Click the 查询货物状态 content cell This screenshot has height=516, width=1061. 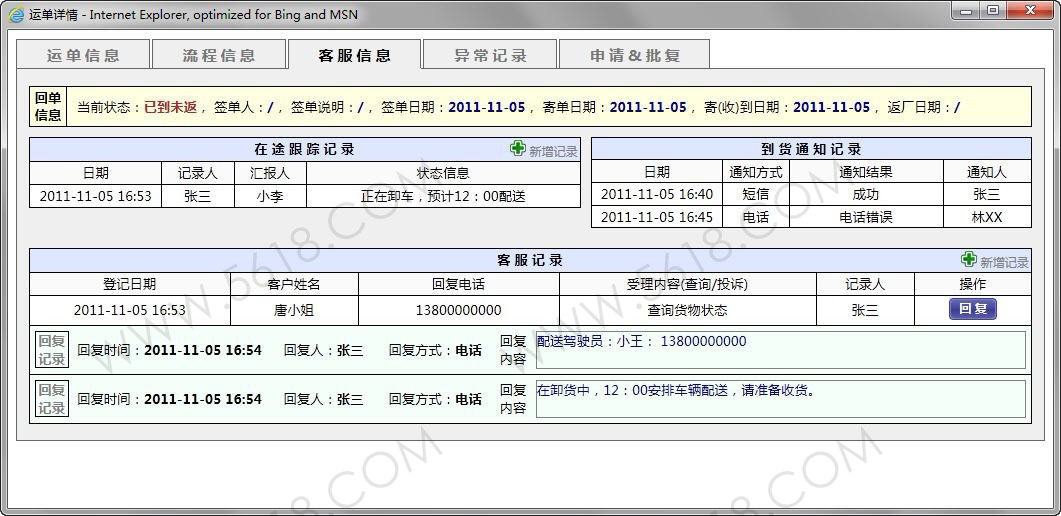tap(687, 310)
